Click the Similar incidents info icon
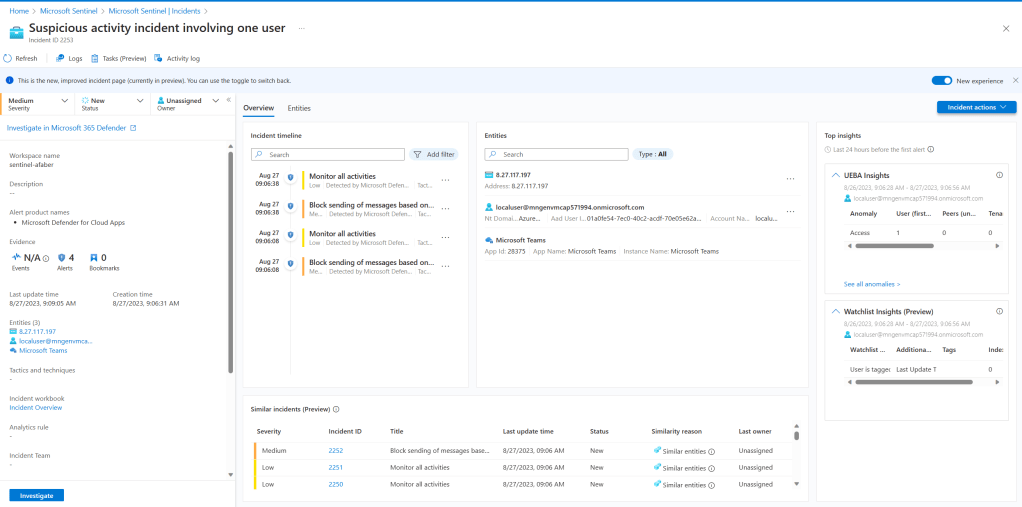This screenshot has width=1022, height=507. click(x=336, y=409)
